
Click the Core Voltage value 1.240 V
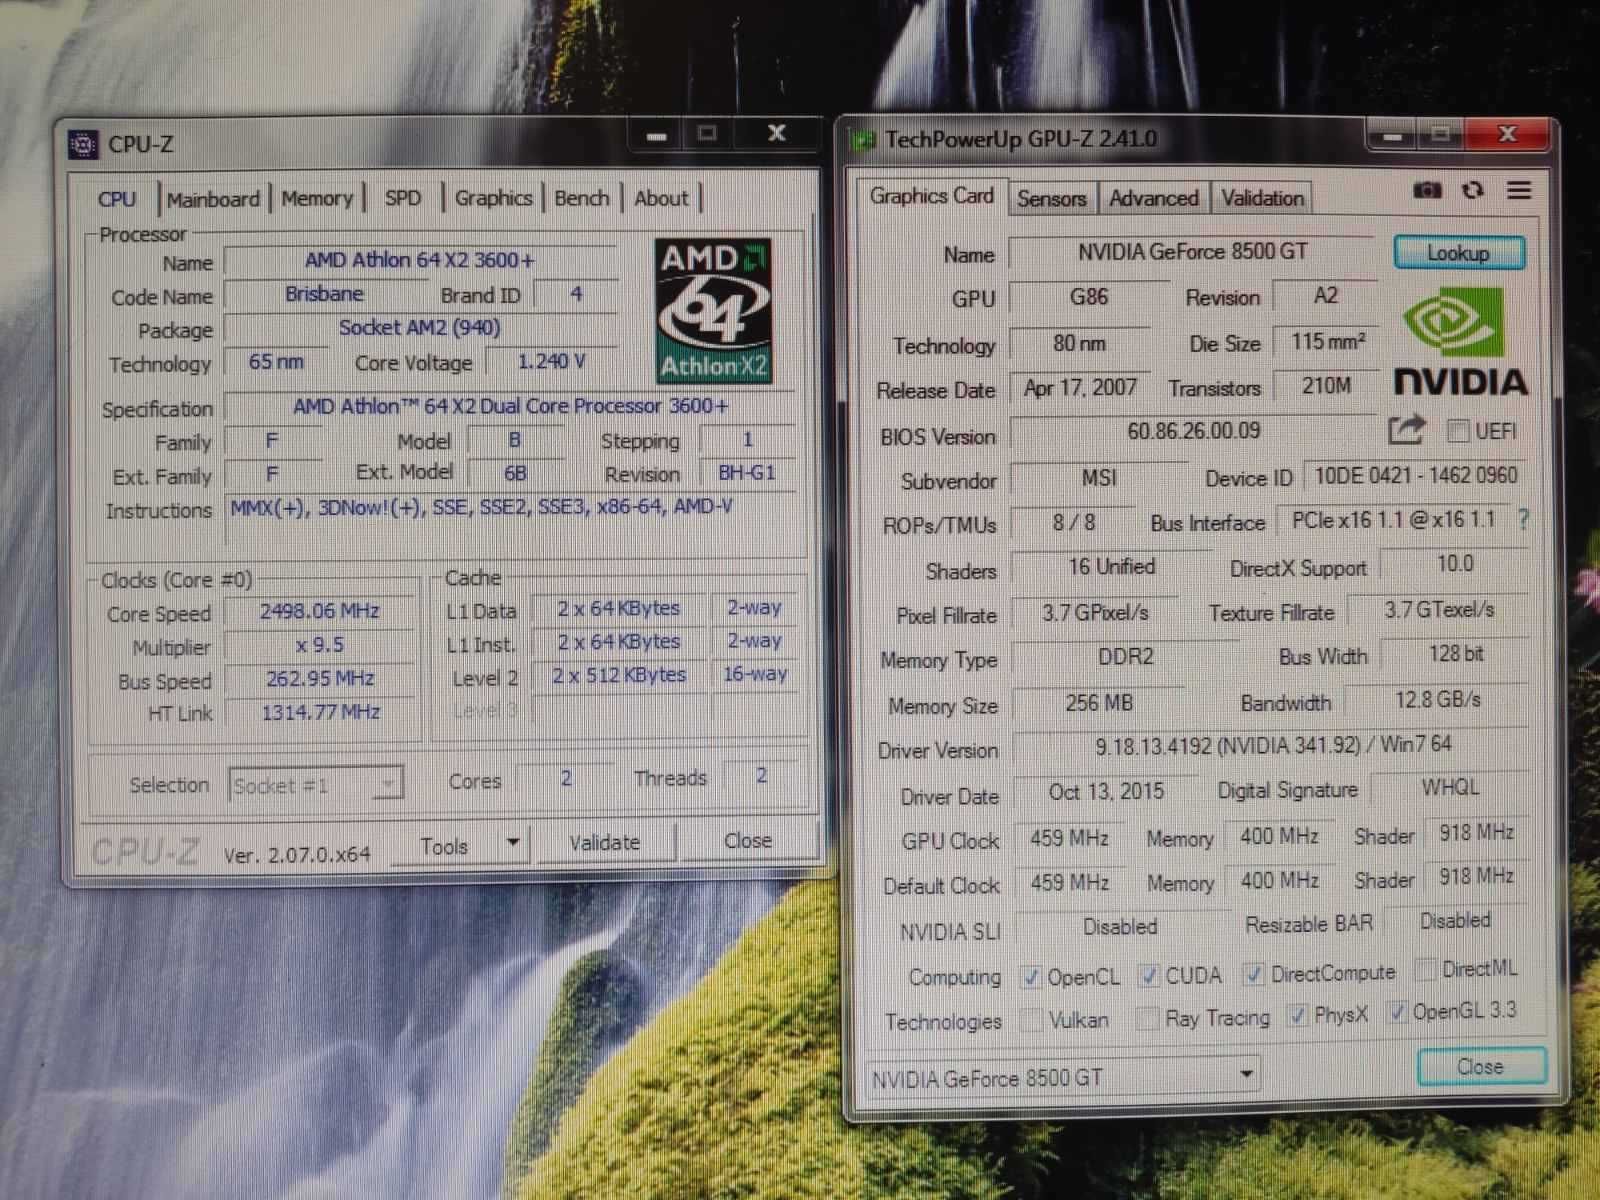(x=551, y=361)
